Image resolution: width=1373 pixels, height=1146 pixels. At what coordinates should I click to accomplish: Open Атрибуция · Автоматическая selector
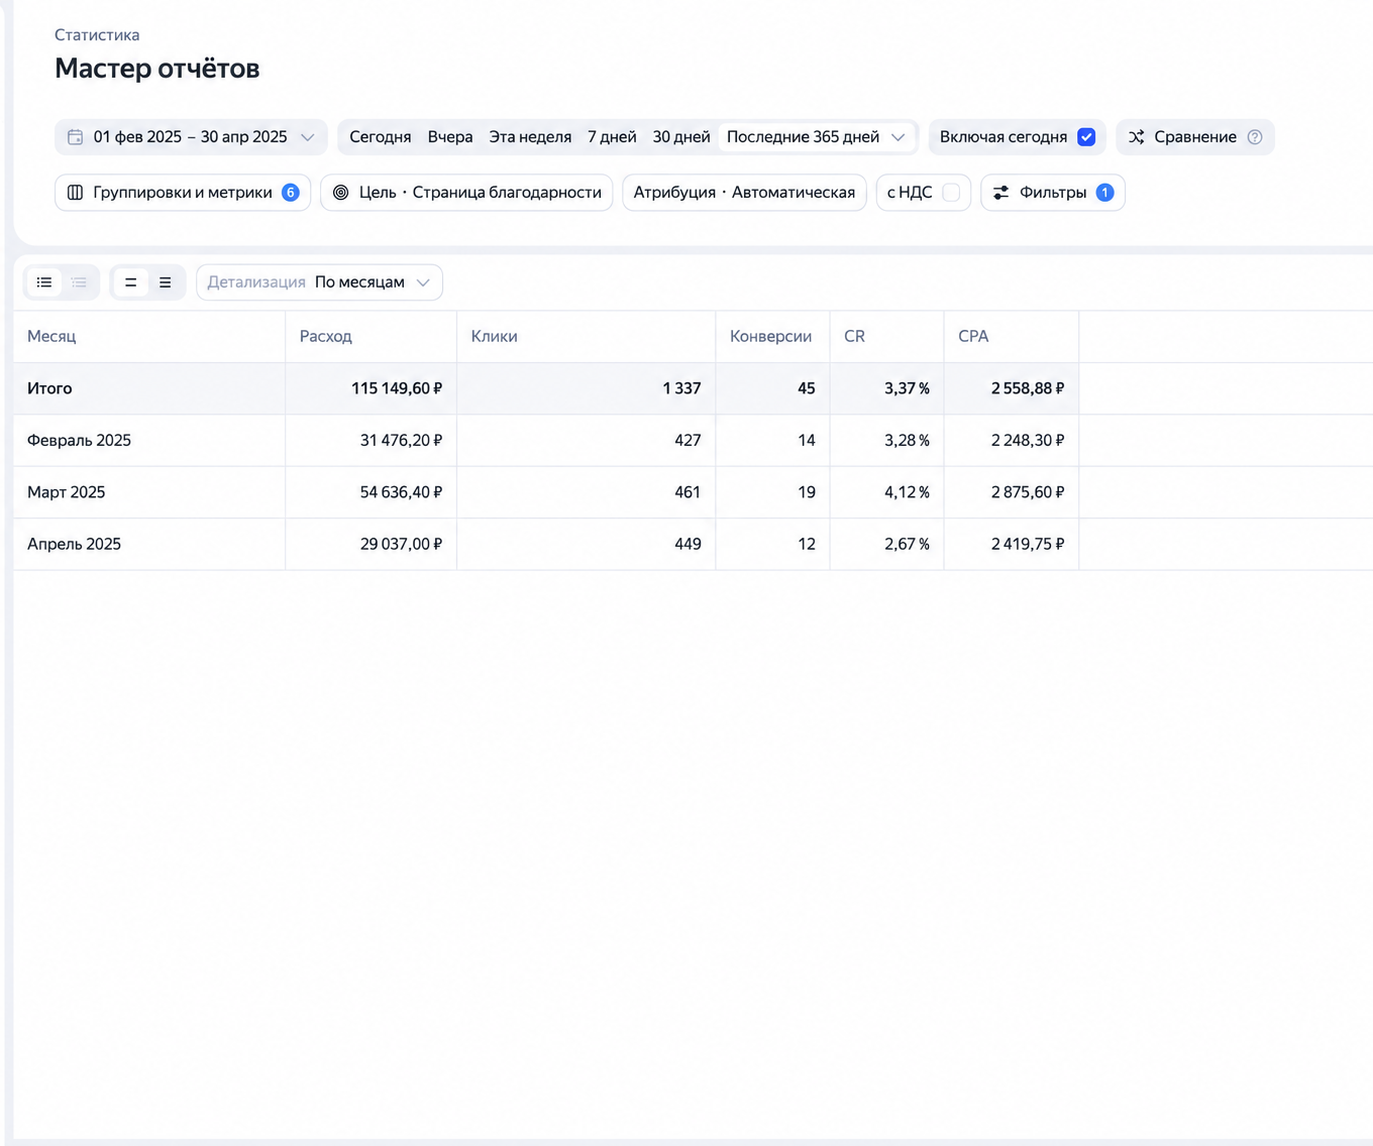[744, 192]
